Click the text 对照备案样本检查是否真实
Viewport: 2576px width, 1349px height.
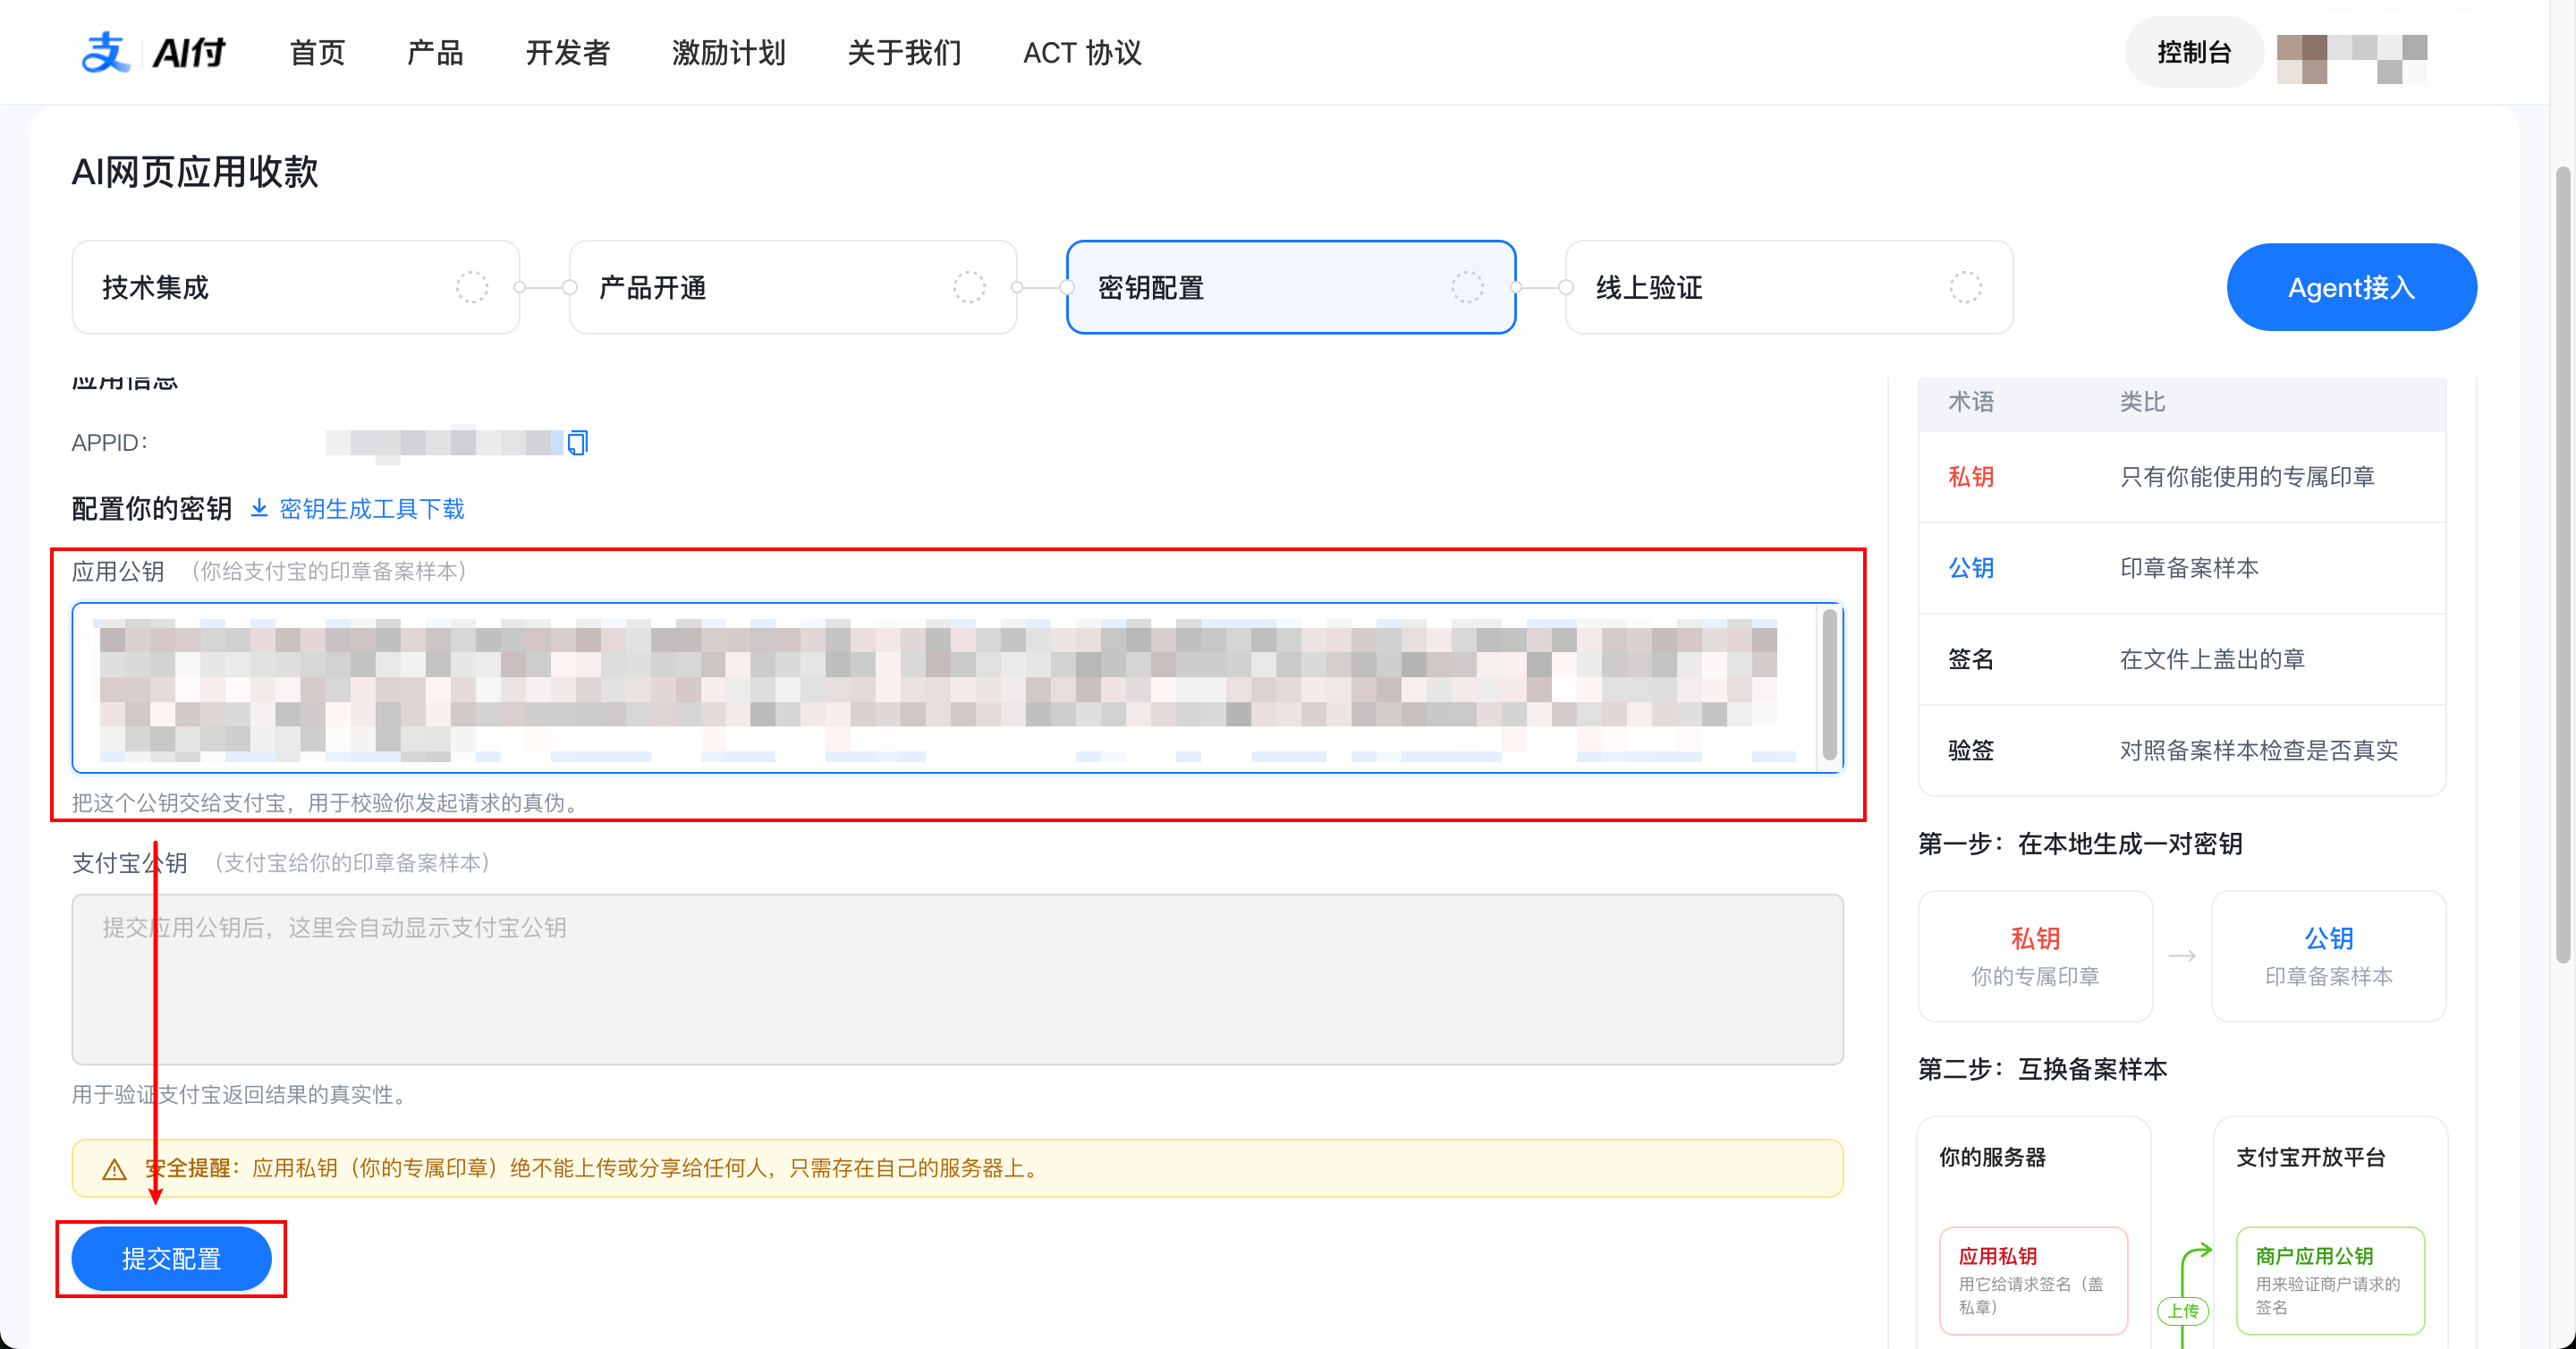(x=2258, y=750)
